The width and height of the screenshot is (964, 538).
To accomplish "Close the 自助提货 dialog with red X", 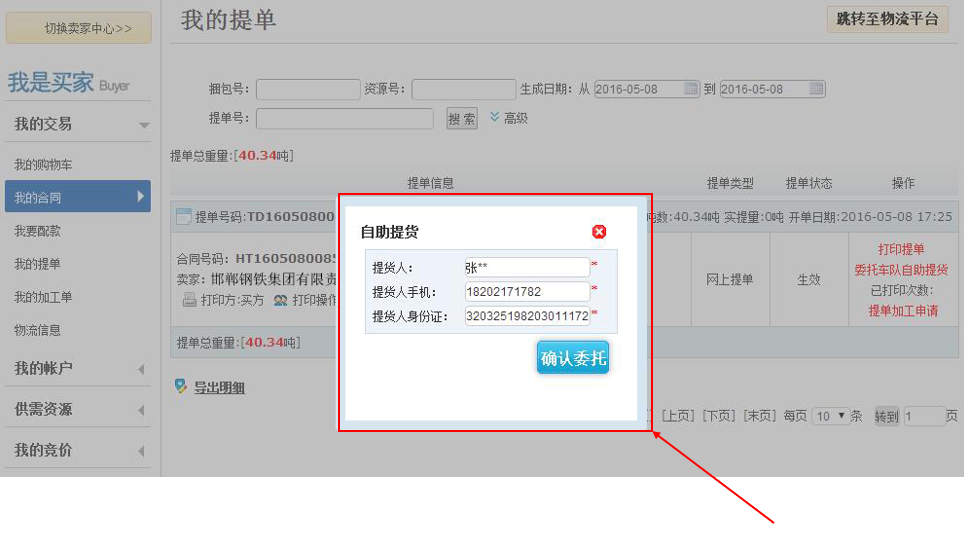I will click(599, 232).
